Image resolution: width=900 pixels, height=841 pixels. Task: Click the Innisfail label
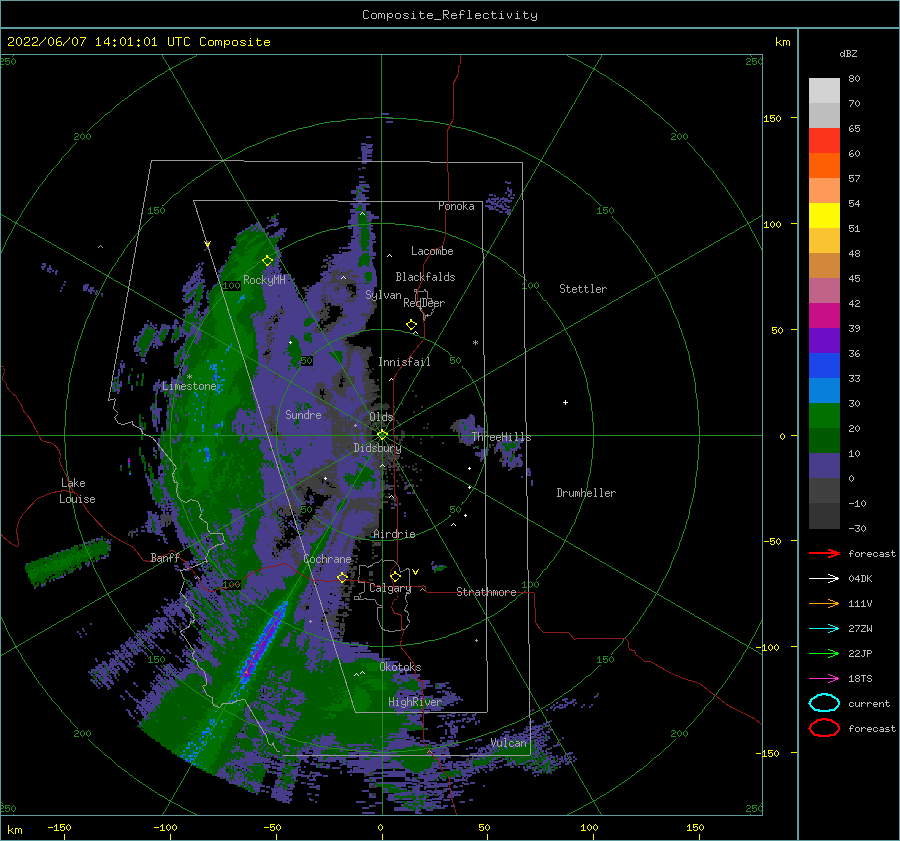tap(404, 362)
